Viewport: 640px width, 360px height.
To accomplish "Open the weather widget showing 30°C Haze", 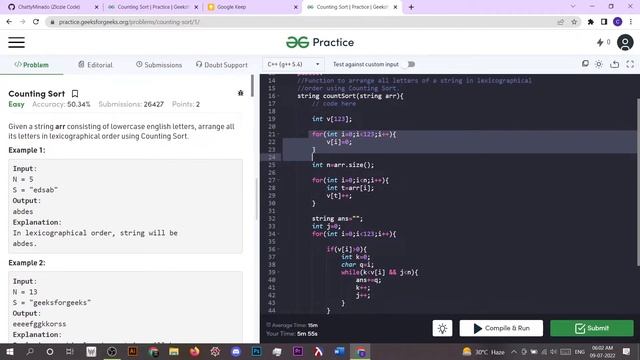I will tap(484, 352).
